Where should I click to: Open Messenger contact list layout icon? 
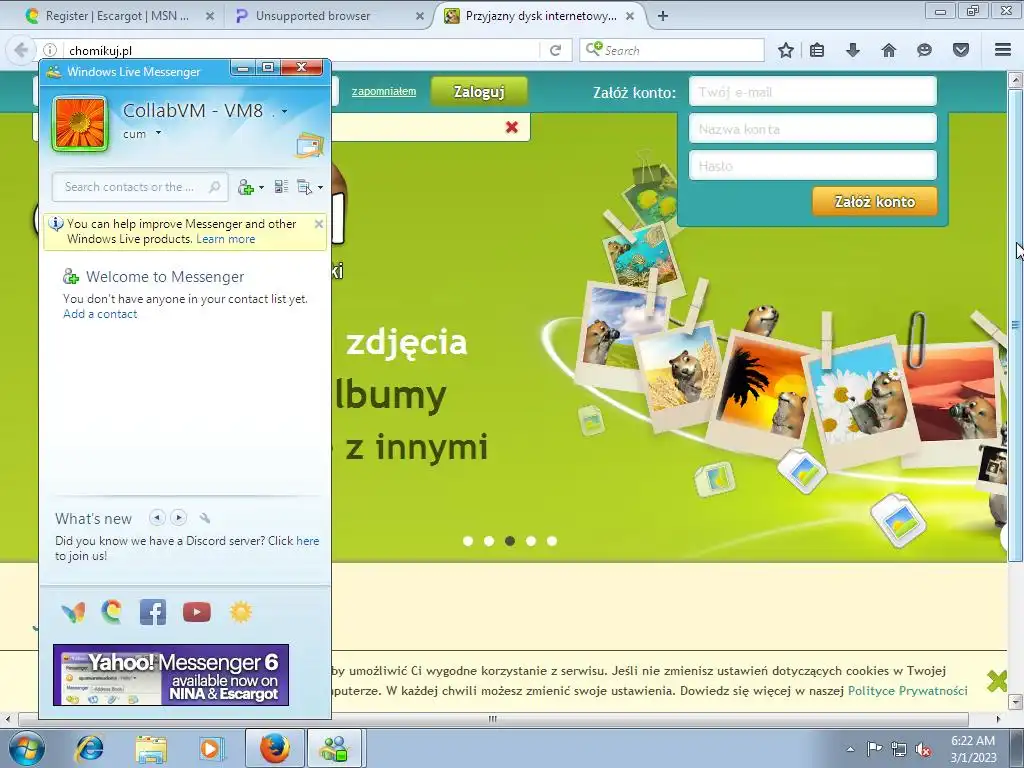[281, 187]
